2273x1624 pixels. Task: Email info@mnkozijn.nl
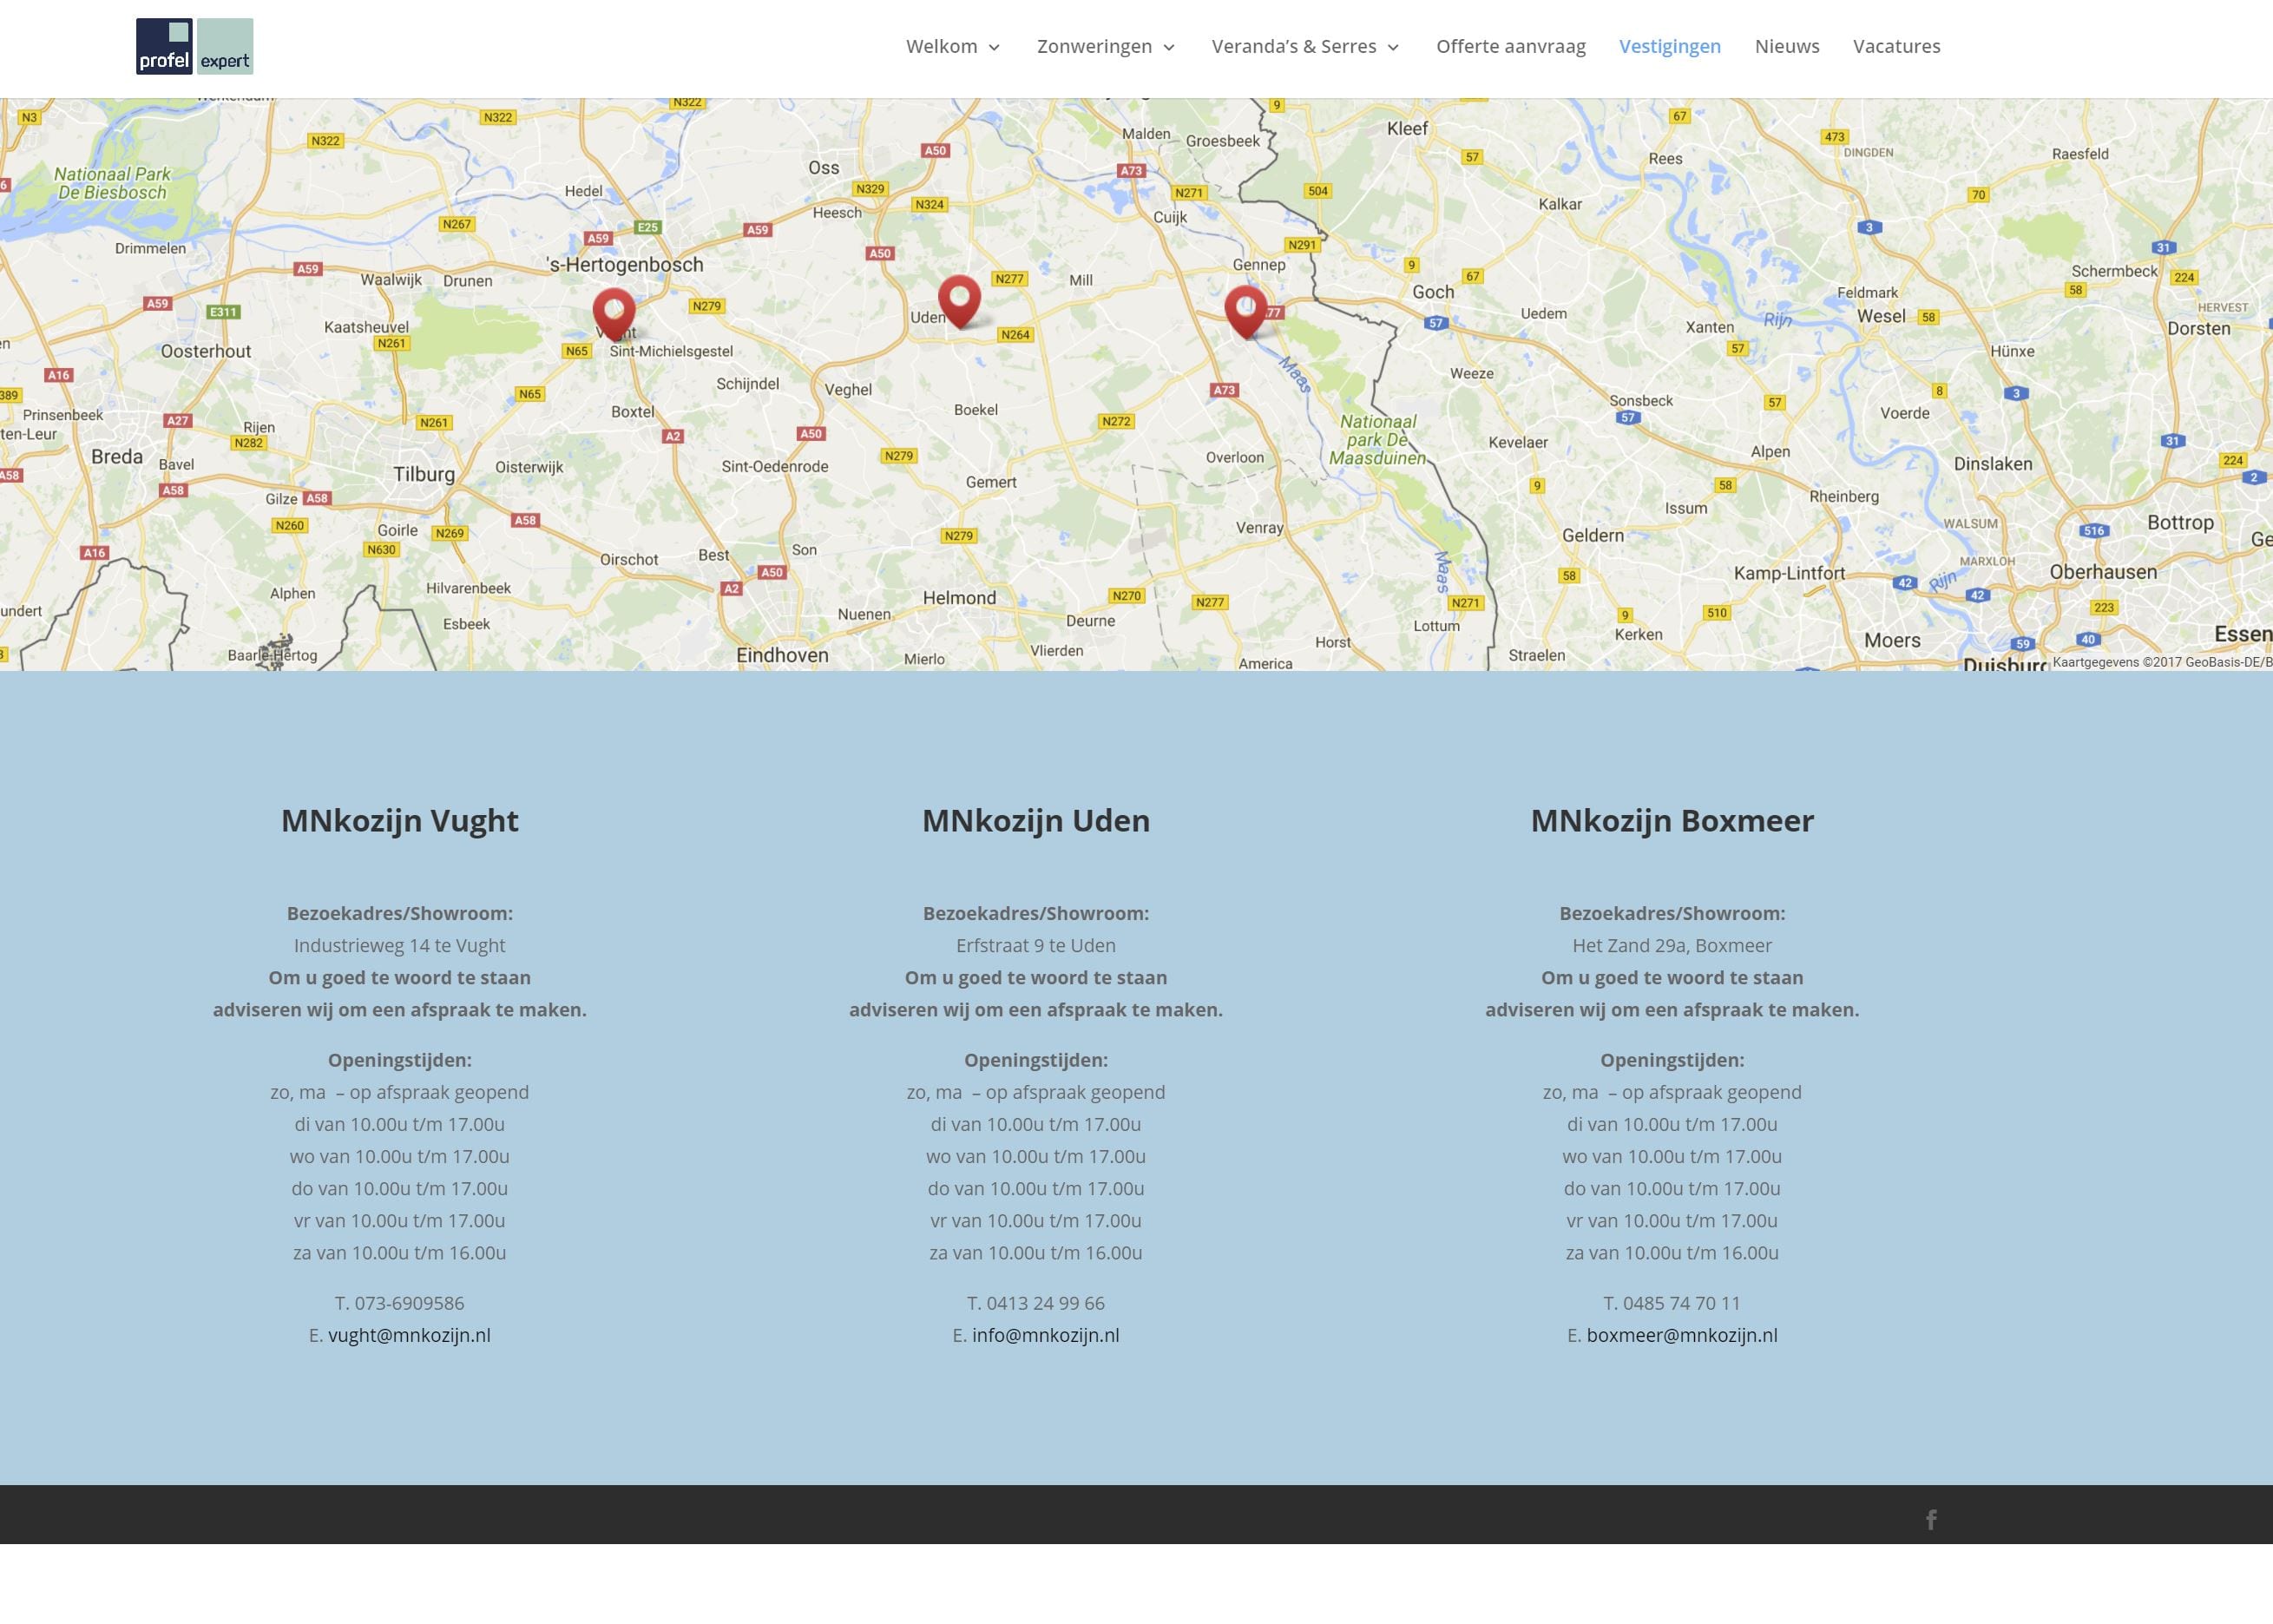click(1045, 1335)
